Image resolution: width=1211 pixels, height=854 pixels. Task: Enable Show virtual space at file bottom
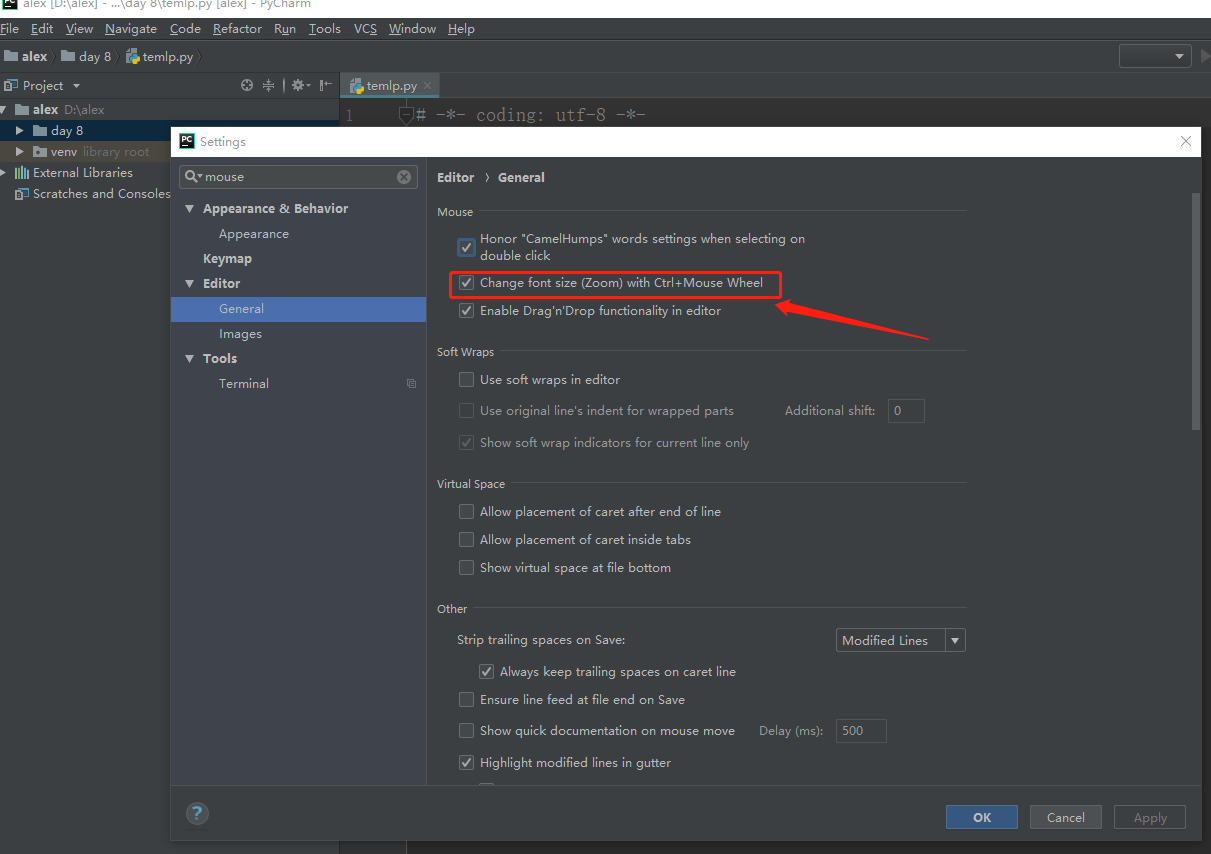tap(466, 568)
